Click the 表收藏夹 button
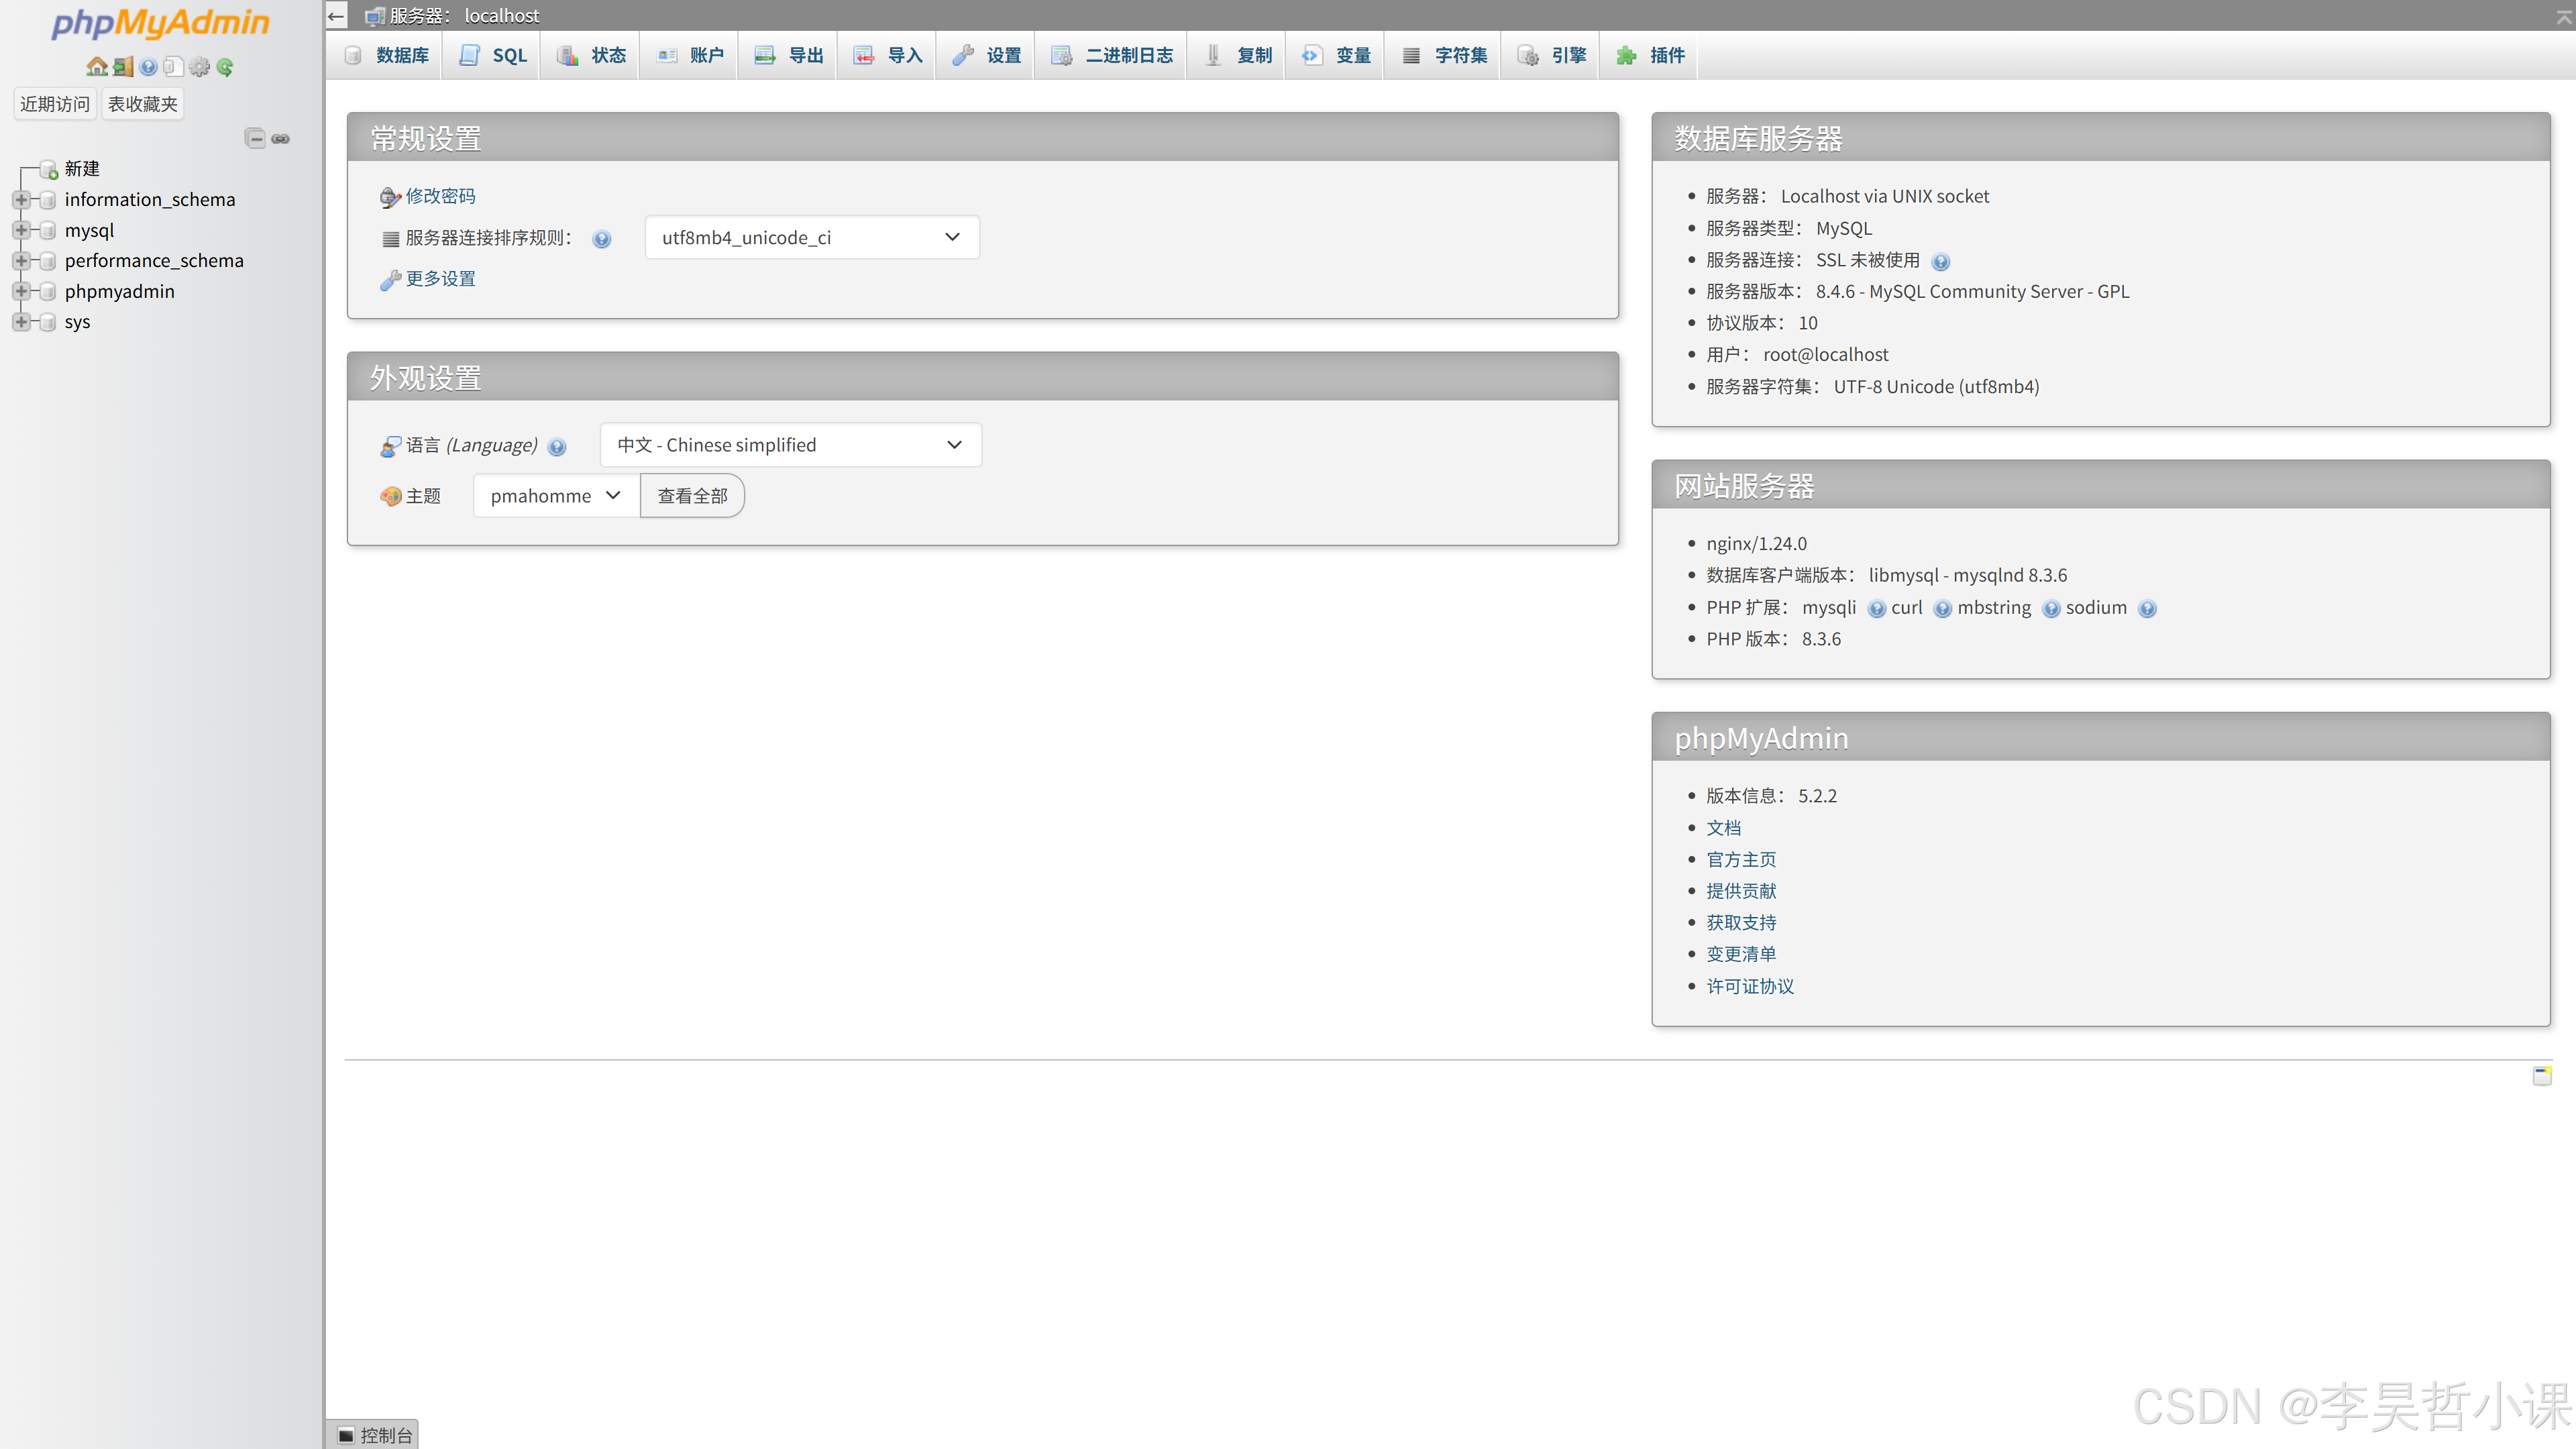The height and width of the screenshot is (1449, 2576). [143, 104]
